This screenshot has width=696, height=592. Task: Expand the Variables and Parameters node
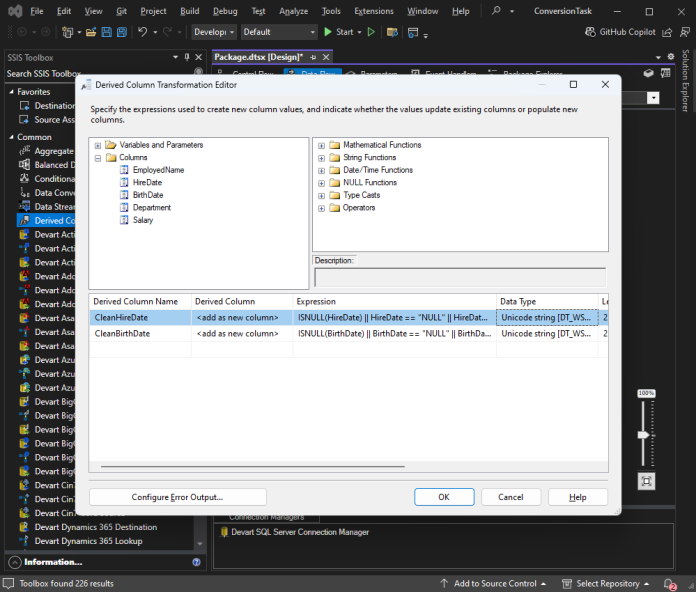[x=98, y=145]
